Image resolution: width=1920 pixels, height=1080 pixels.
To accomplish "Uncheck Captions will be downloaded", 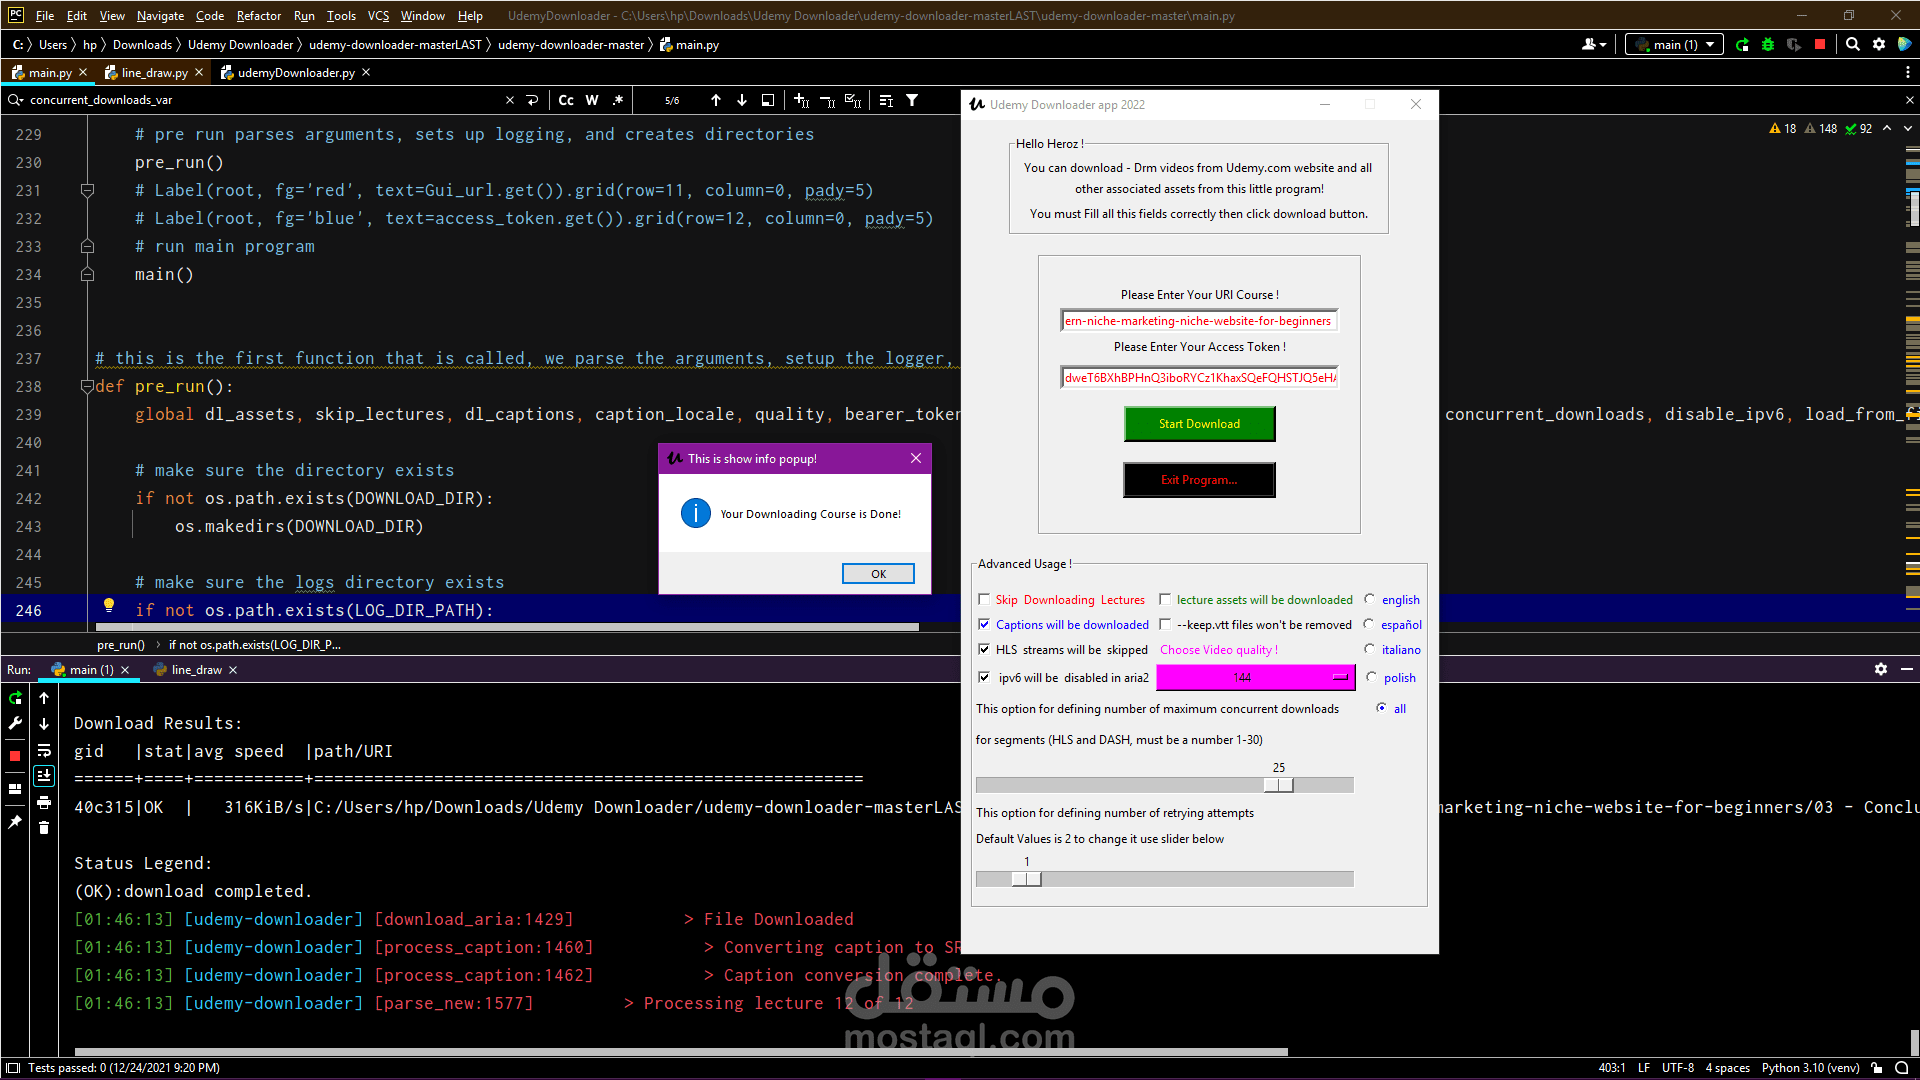I will click(984, 625).
